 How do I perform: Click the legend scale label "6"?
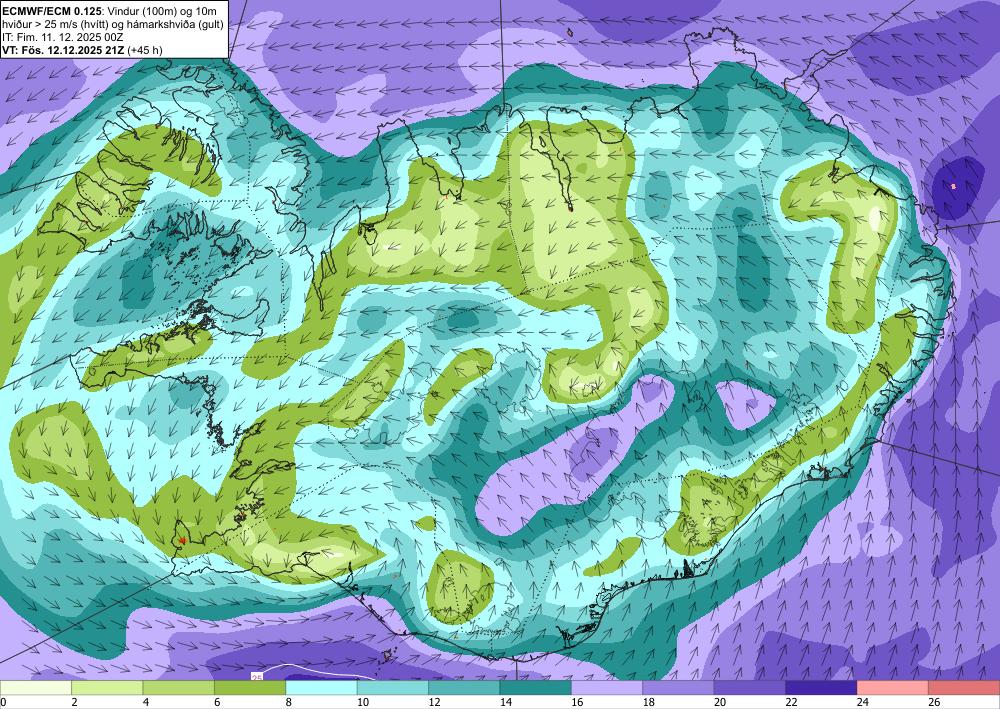point(217,702)
